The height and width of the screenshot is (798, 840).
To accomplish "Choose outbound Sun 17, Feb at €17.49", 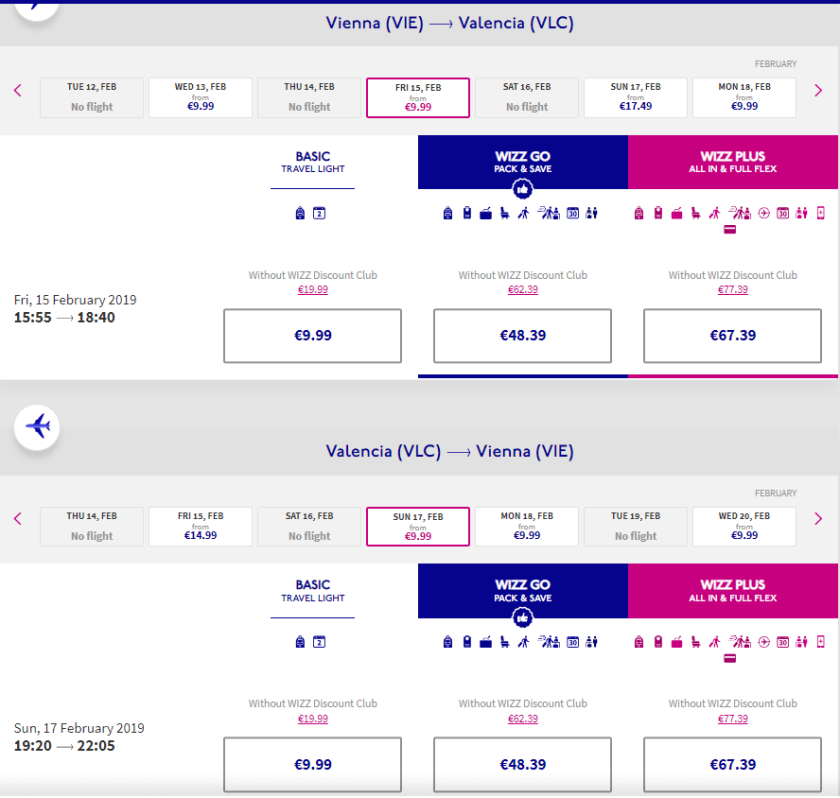I will [x=635, y=97].
